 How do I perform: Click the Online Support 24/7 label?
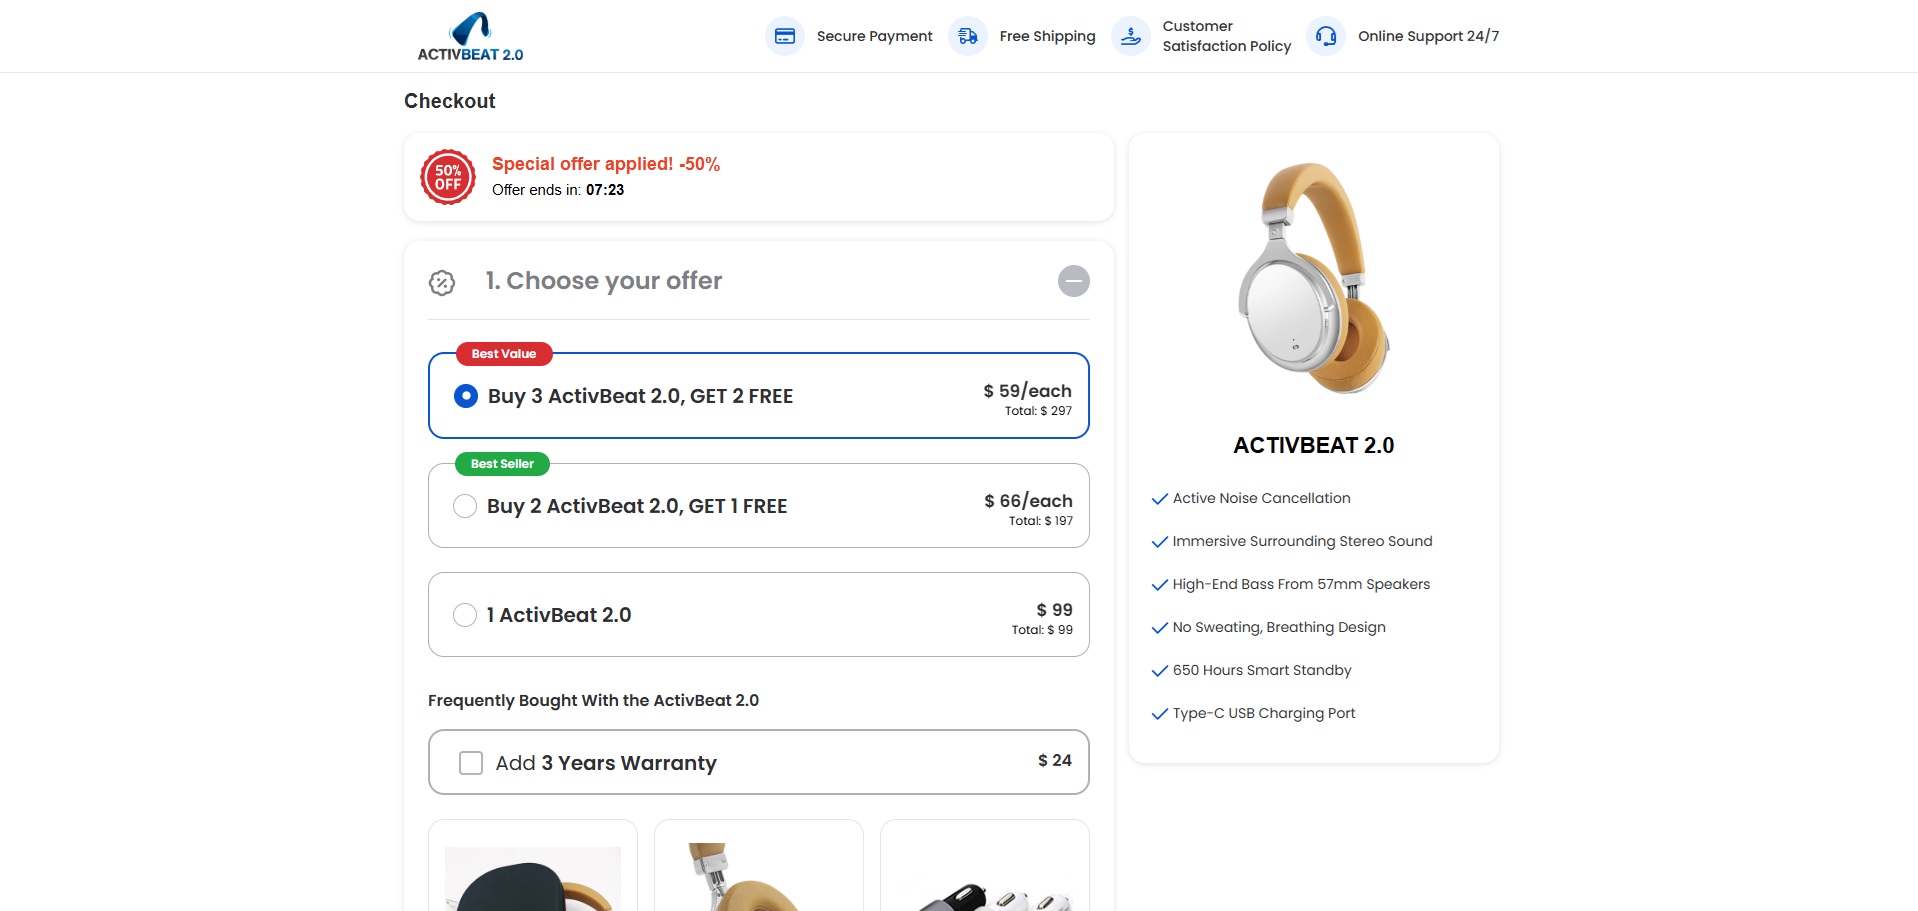pos(1428,37)
